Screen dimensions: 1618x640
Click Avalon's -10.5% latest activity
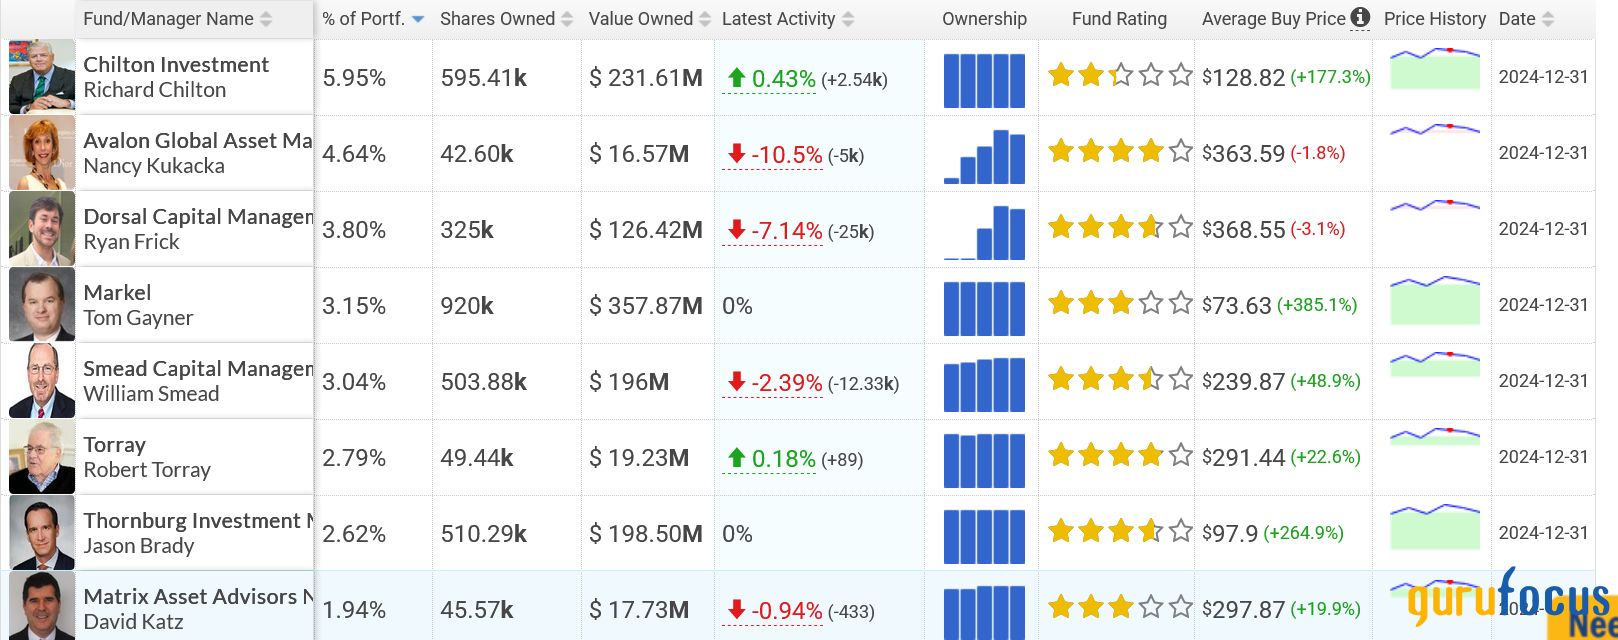point(774,155)
